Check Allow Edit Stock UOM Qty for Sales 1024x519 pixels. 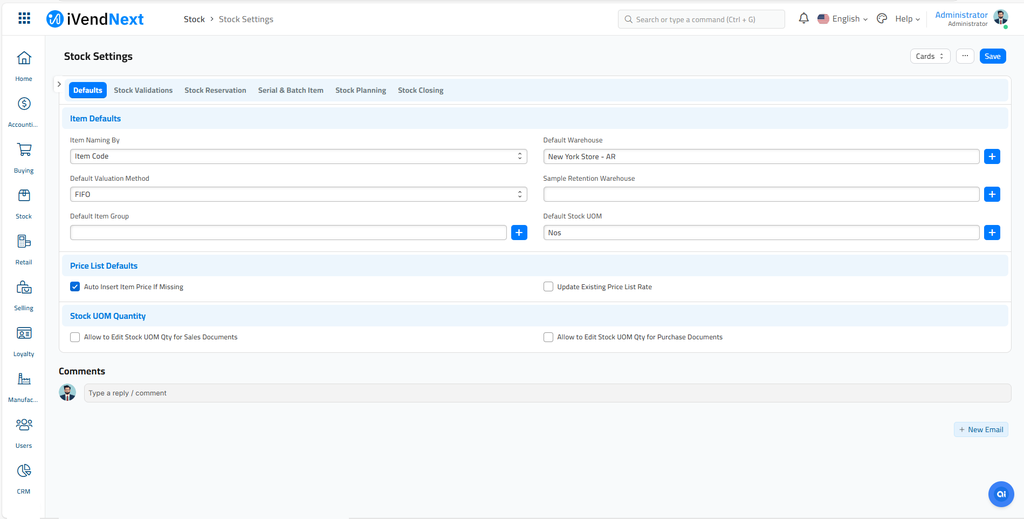click(x=75, y=337)
